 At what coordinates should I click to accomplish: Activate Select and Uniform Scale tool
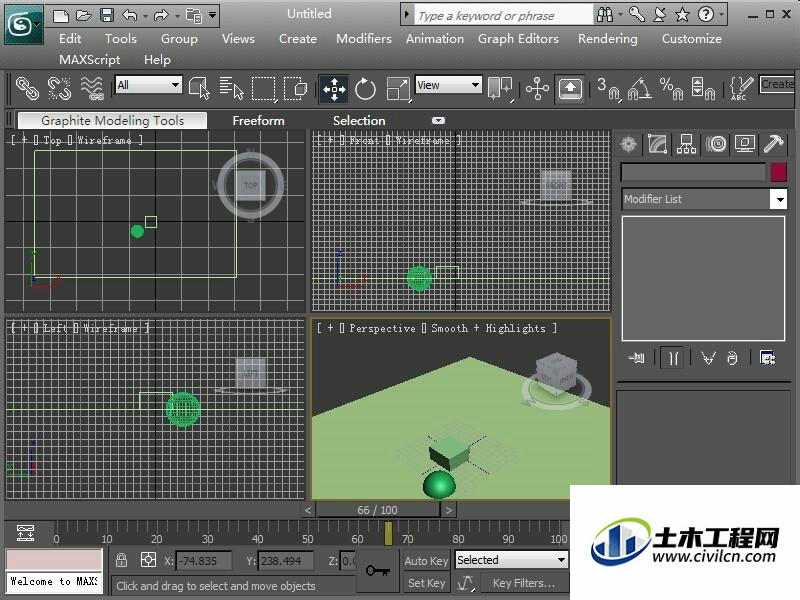(x=398, y=89)
